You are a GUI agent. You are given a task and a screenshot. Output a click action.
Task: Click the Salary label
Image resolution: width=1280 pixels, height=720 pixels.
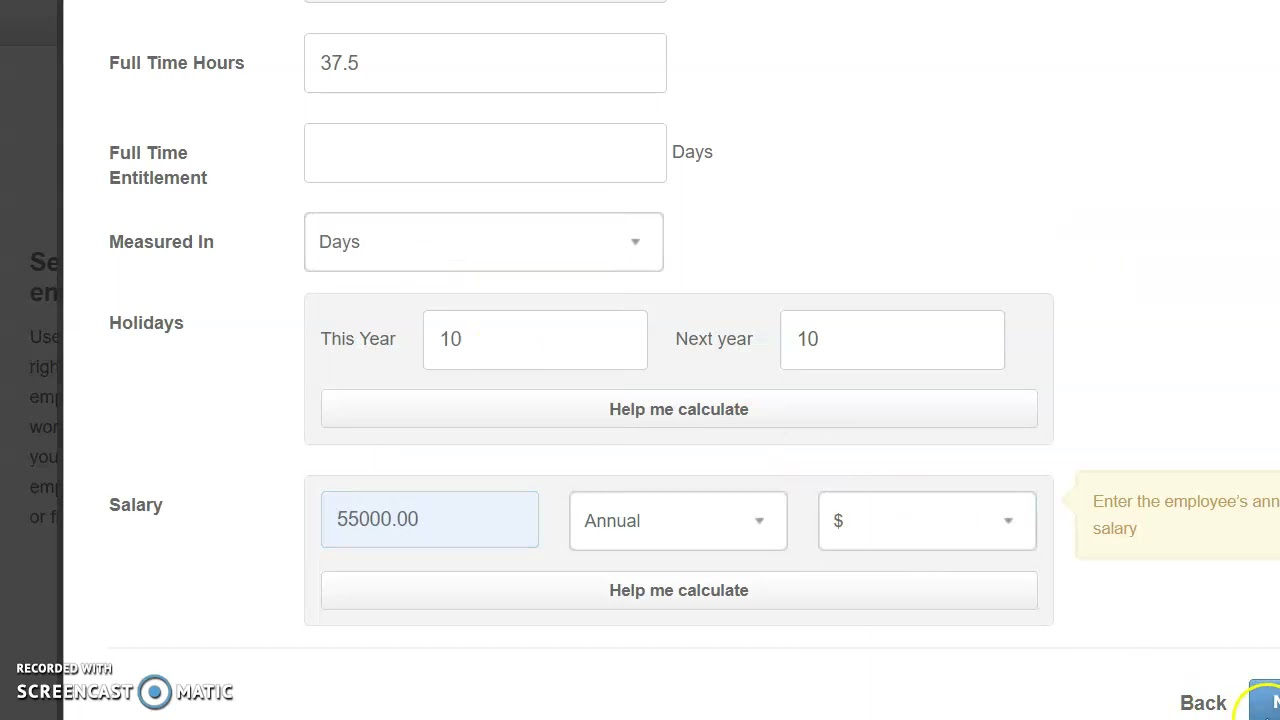136,505
